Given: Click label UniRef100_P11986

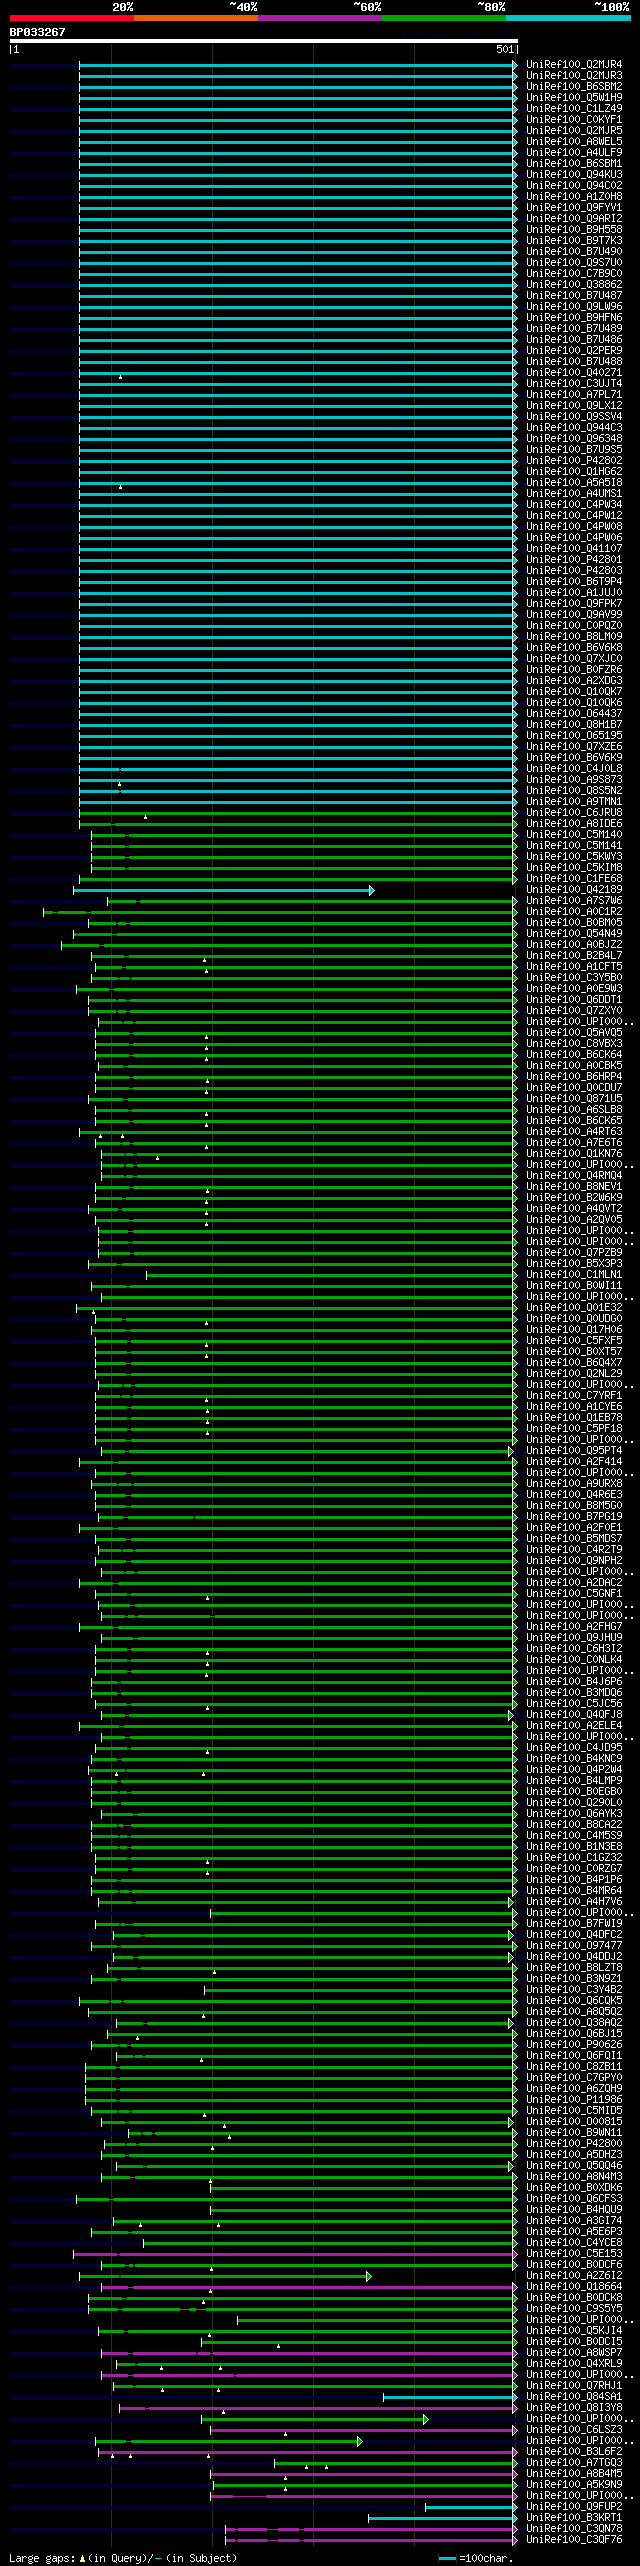Looking at the screenshot, I should (574, 2100).
